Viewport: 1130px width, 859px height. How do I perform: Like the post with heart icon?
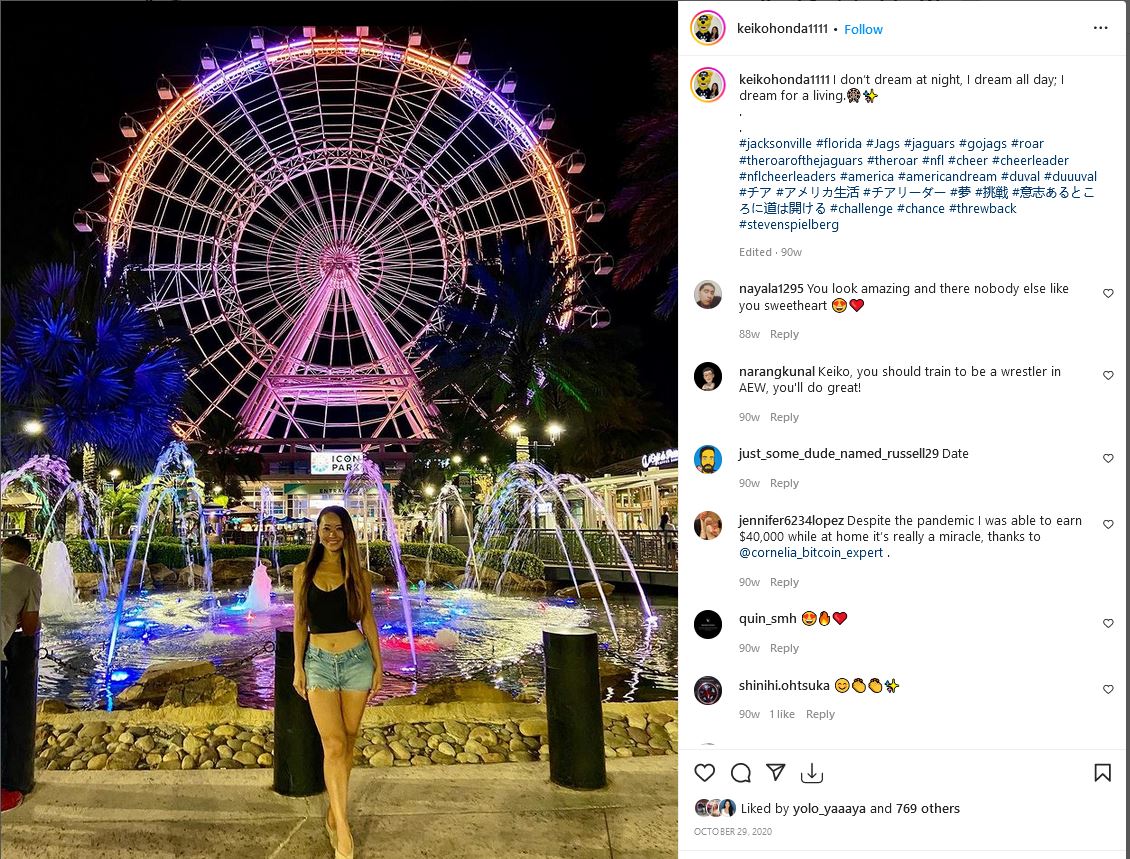pyautogui.click(x=704, y=773)
